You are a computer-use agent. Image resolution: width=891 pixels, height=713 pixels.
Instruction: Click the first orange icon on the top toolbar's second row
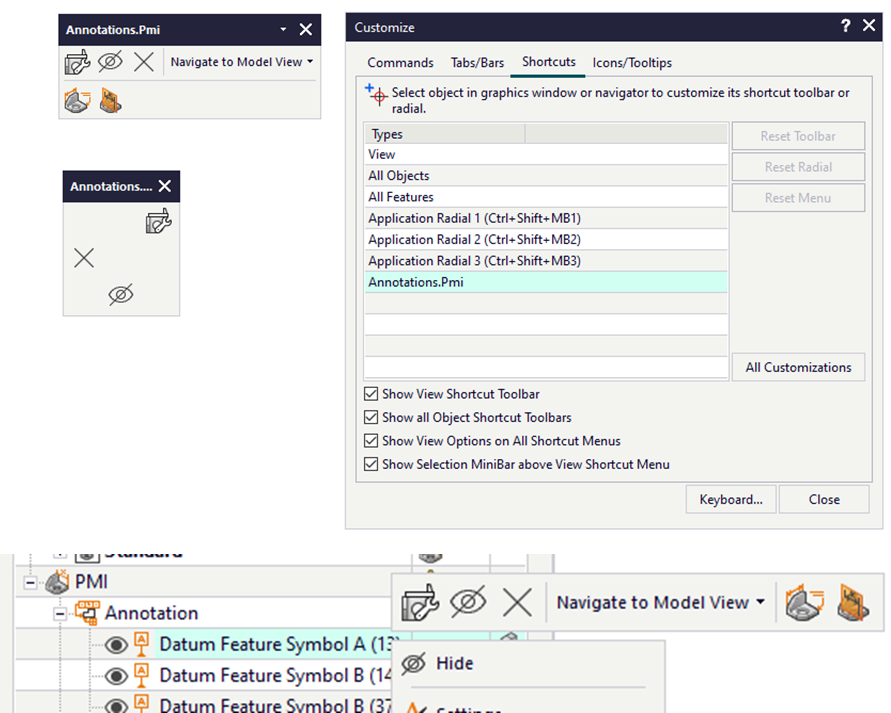tap(77, 100)
